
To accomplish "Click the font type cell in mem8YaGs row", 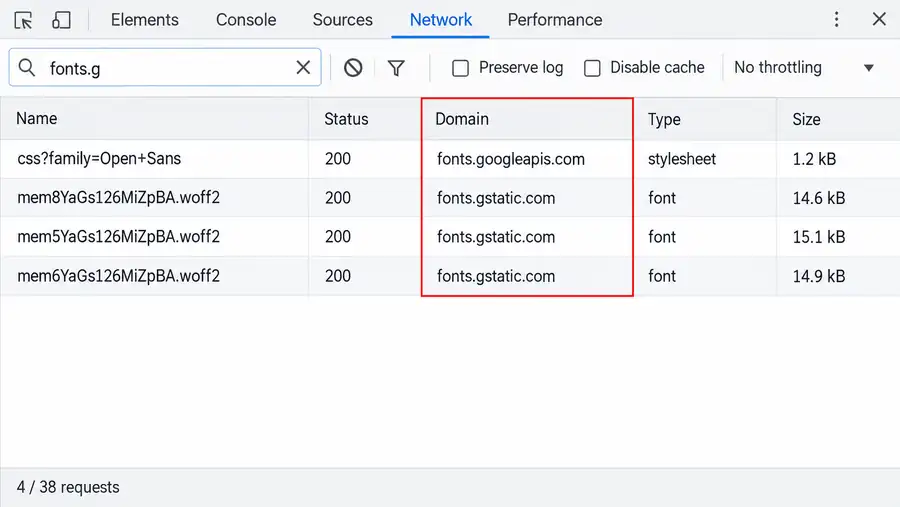I will pos(662,198).
